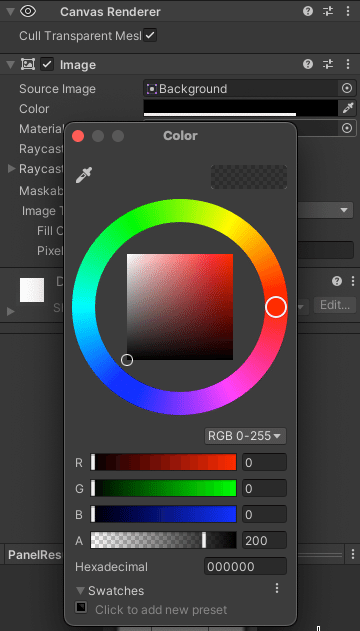Open Canvas Renderer kebab menu
The width and height of the screenshot is (360, 631).
(x=348, y=11)
